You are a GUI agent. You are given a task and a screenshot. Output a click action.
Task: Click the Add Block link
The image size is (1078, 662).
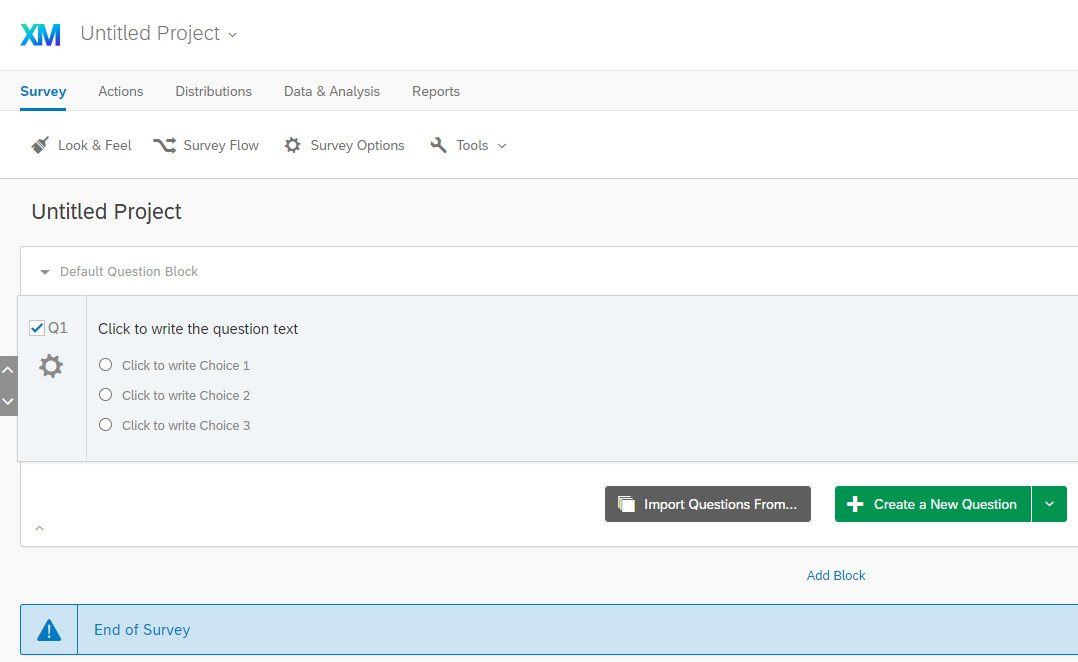pos(836,575)
